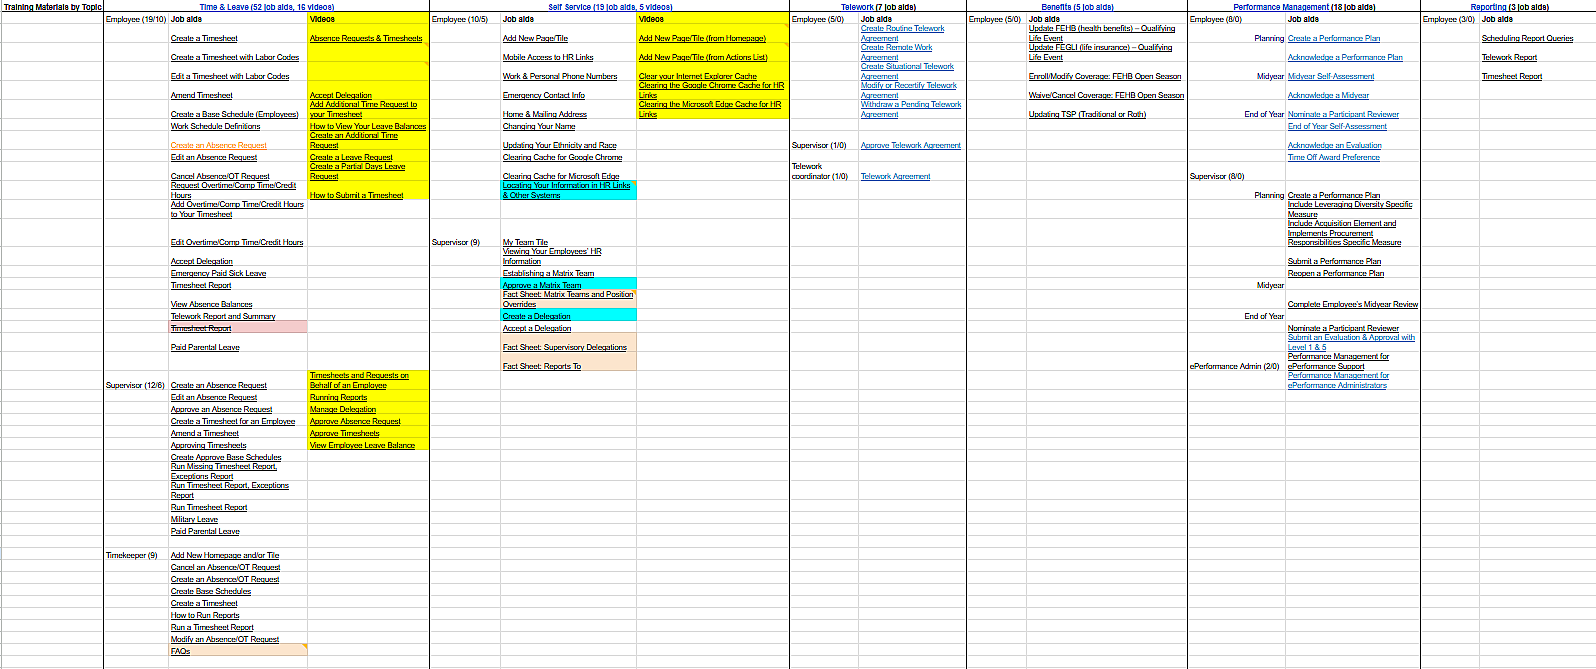Screen dimensions: 1596x669
Task: Open the Edit a Timesheet with Labor Codes link
Action: point(230,77)
